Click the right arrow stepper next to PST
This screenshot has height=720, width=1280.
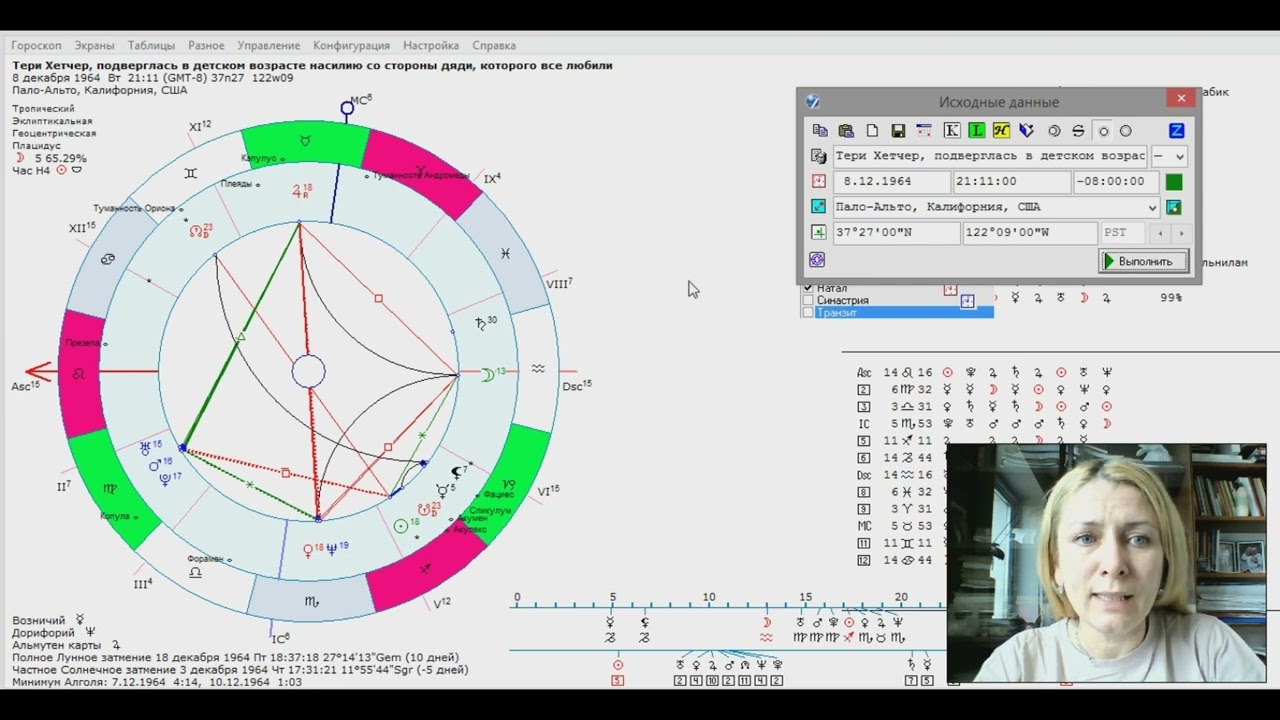[1181, 233]
